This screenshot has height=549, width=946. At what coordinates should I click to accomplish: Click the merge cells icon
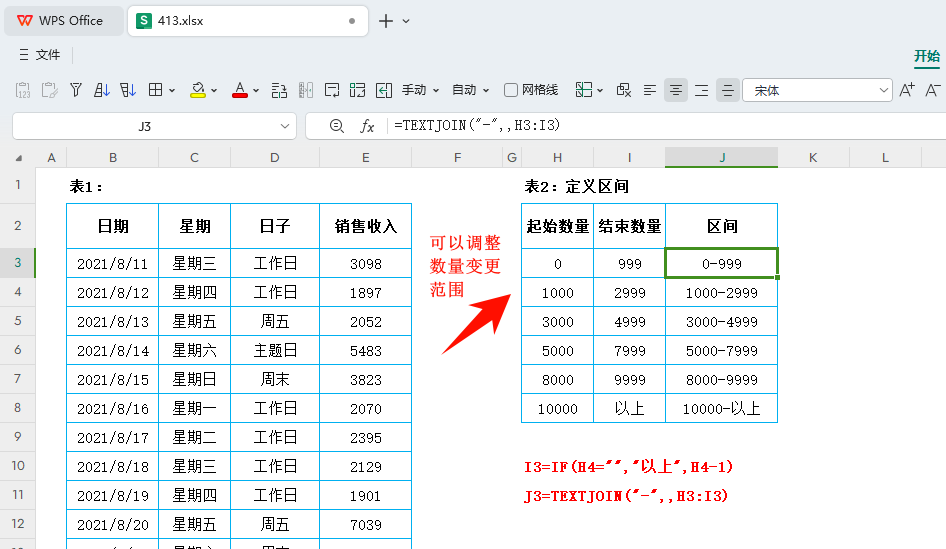[357, 90]
